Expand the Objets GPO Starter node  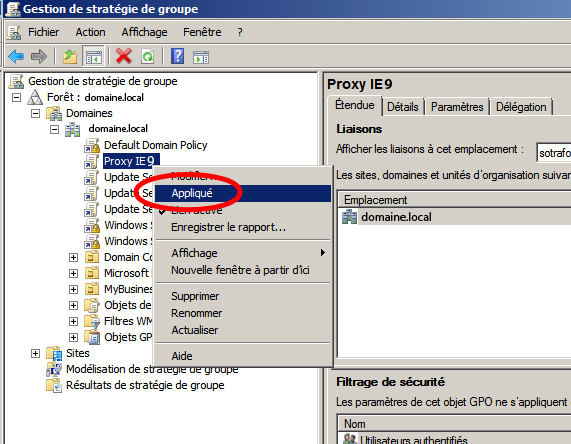(73, 338)
